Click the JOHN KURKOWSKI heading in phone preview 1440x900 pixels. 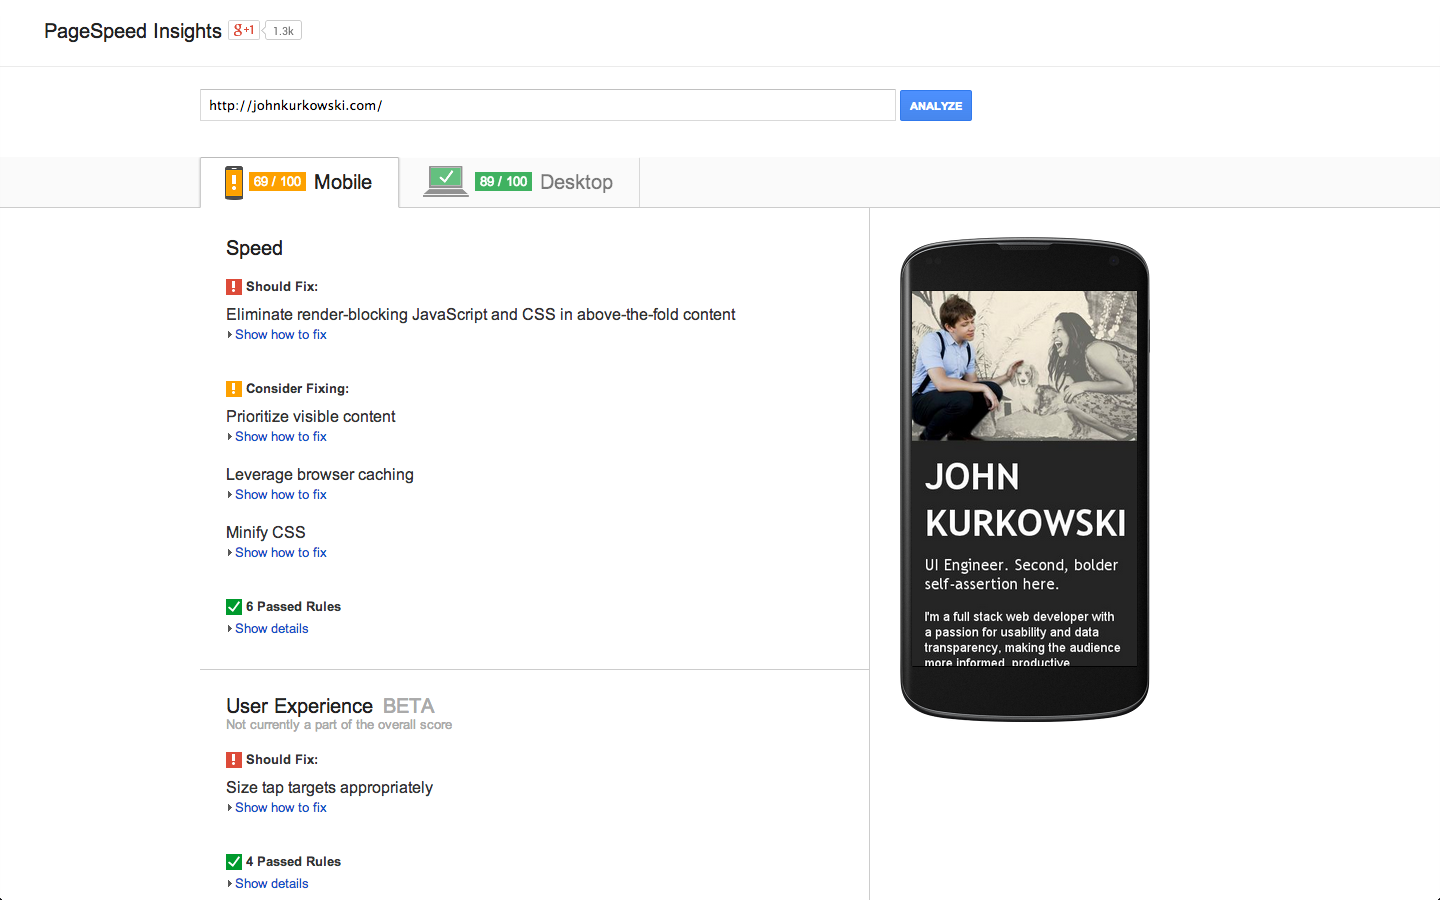click(x=1025, y=500)
